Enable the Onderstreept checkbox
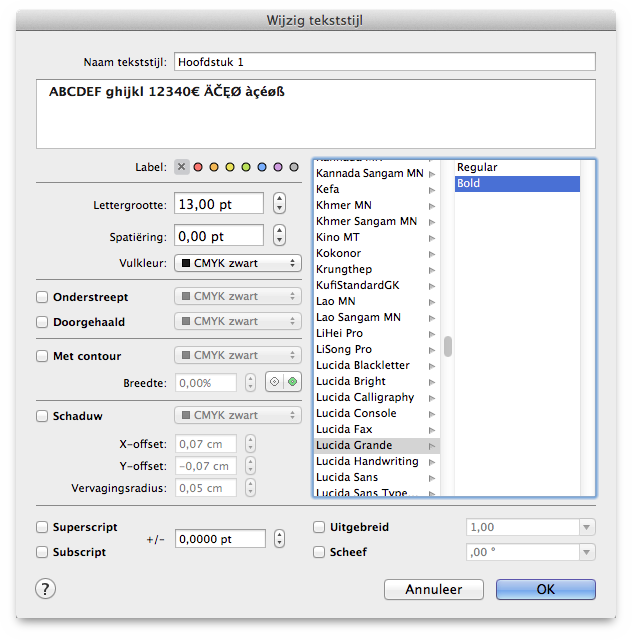Viewport: 632px width, 640px height. [x=43, y=297]
